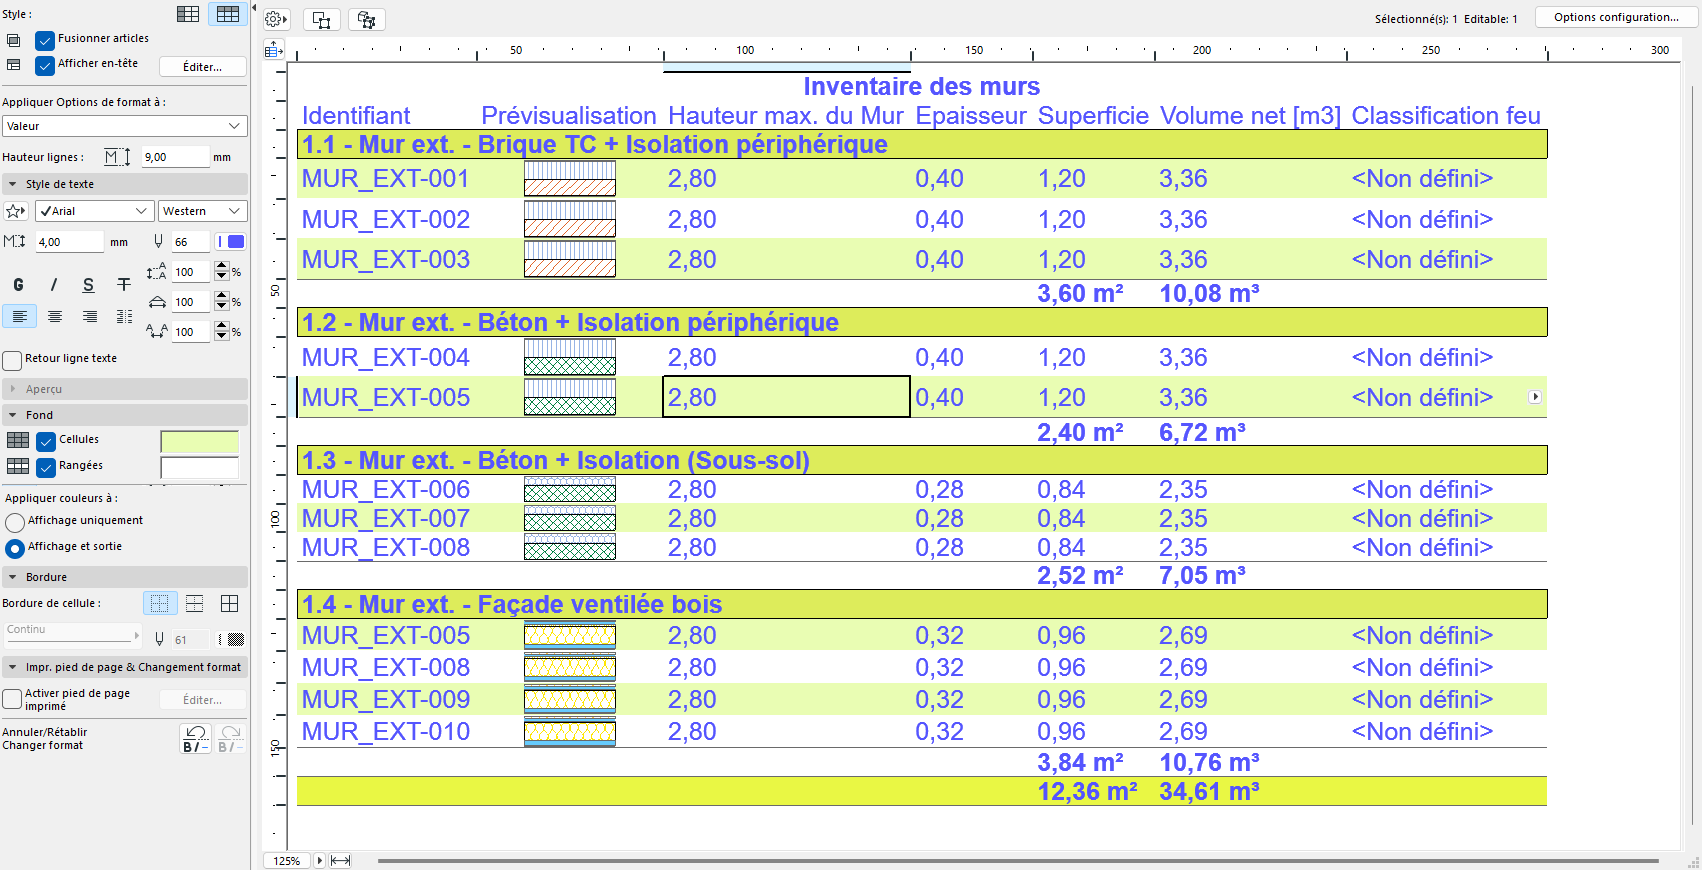Image resolution: width=1702 pixels, height=870 pixels.
Task: Open the favorites star text style icon
Action: pos(15,211)
